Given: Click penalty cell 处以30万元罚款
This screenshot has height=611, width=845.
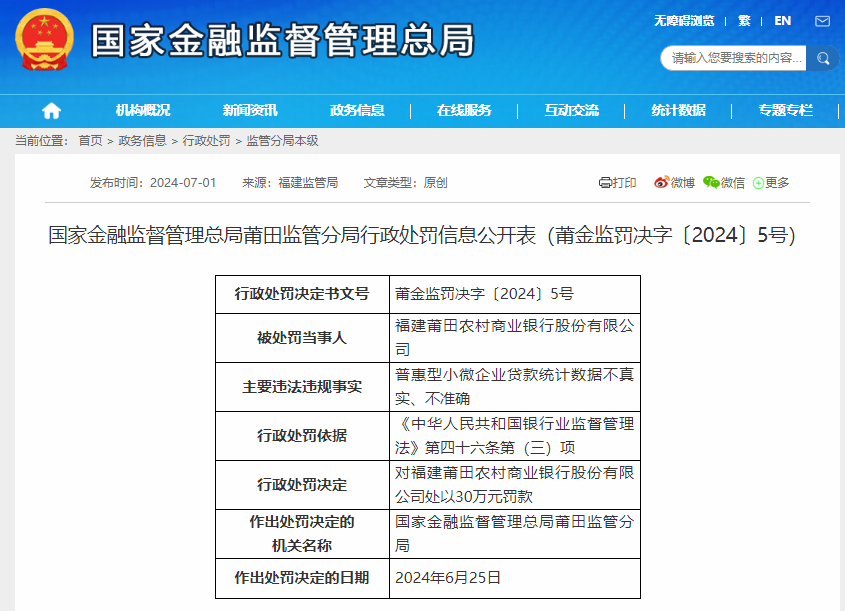Looking at the screenshot, I should [x=515, y=485].
